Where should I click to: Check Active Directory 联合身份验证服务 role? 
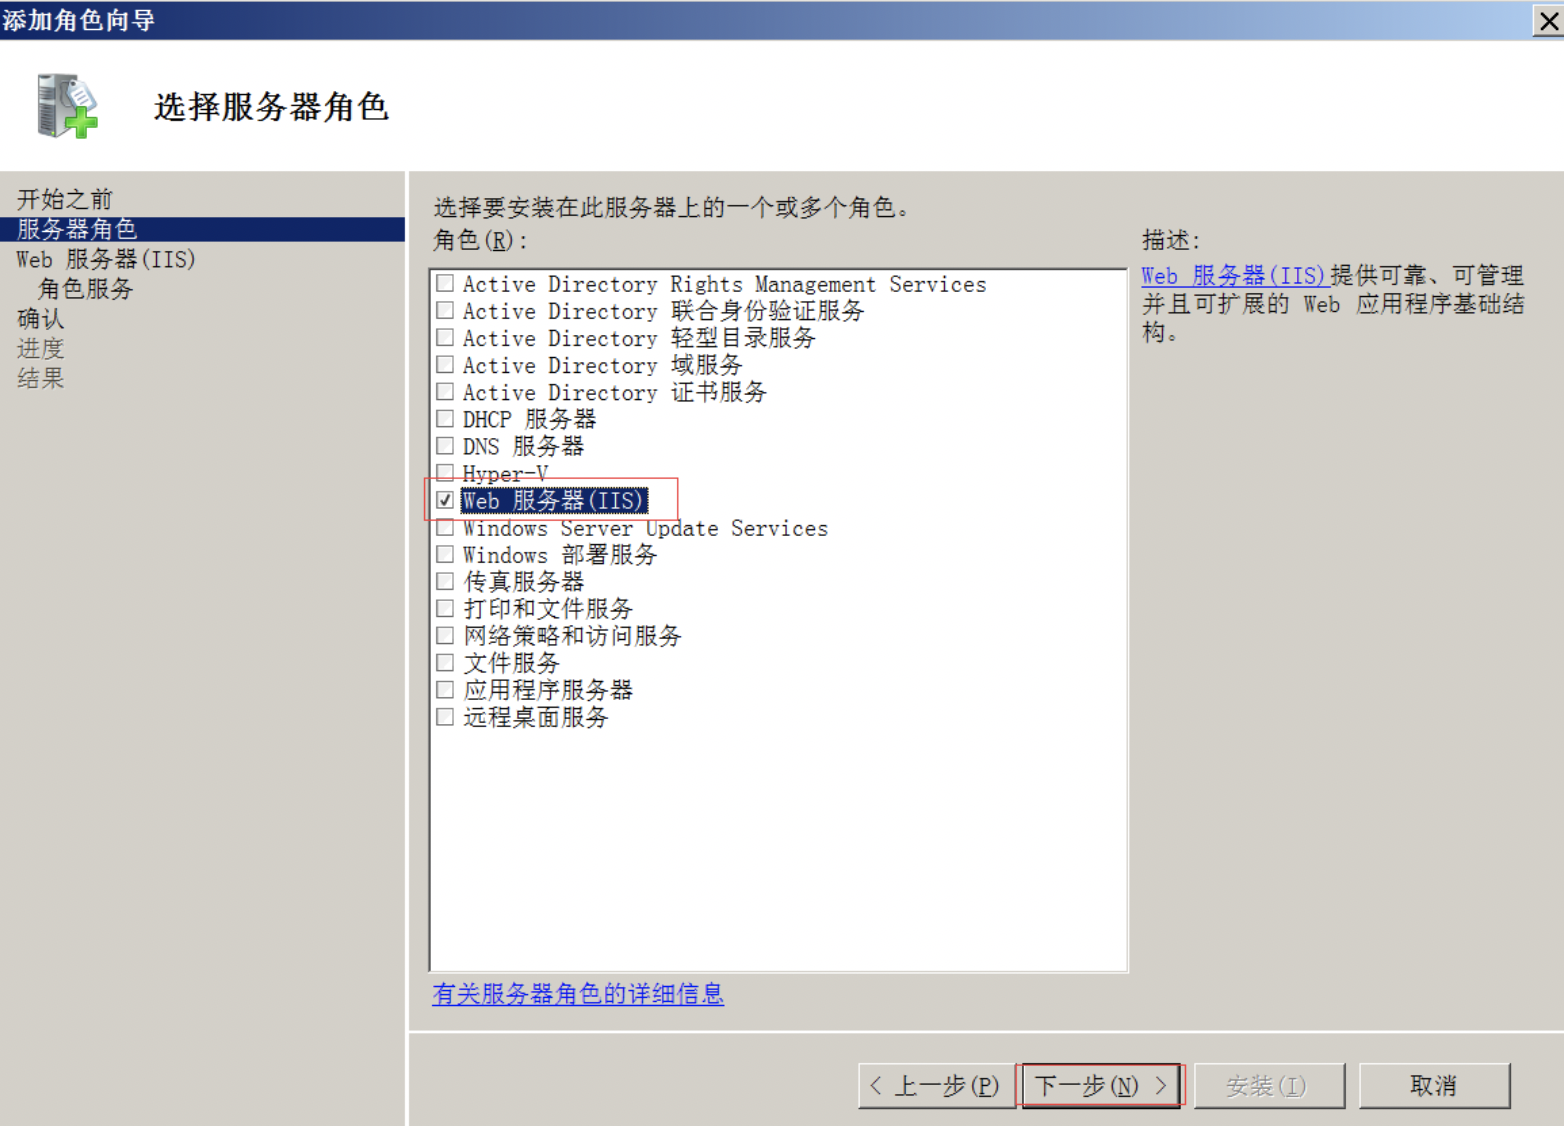(x=445, y=311)
